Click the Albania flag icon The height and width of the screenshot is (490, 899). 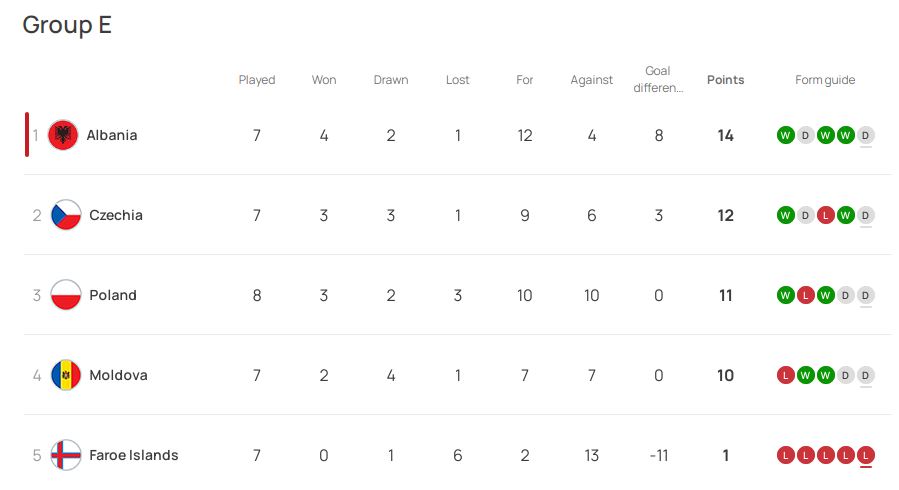pos(63,135)
